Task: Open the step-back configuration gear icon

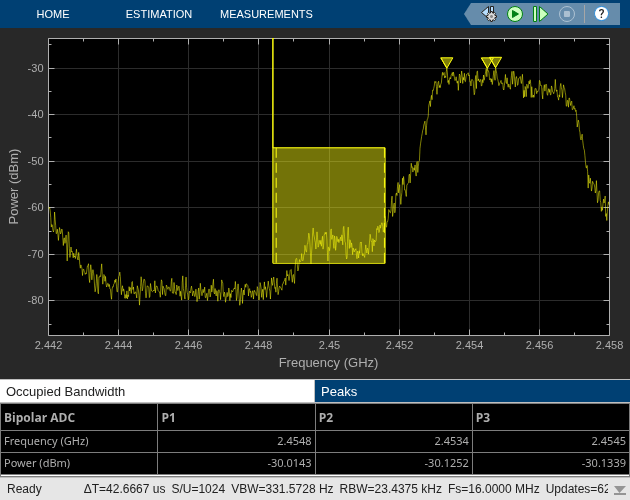Action: [x=489, y=14]
